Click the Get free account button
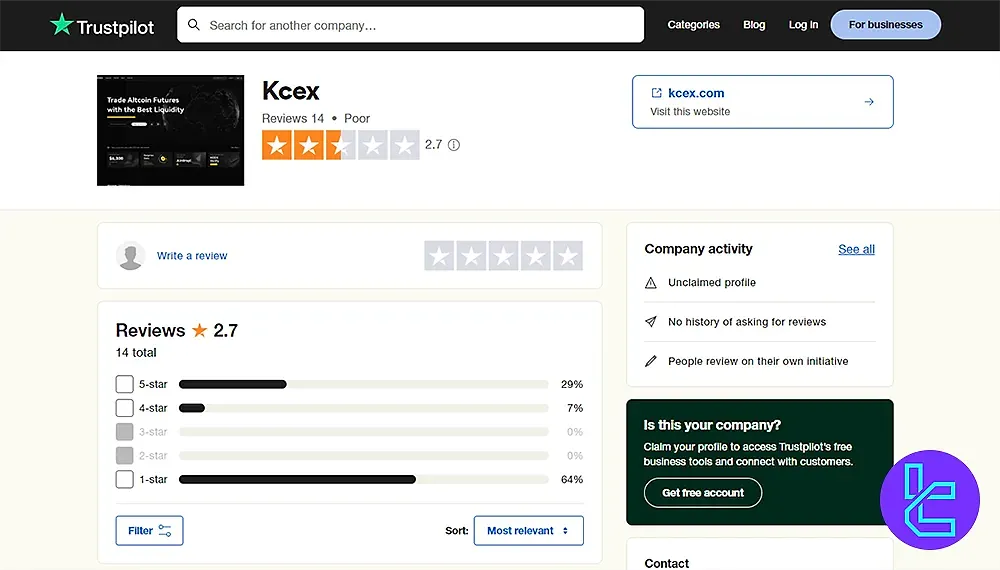 point(703,493)
